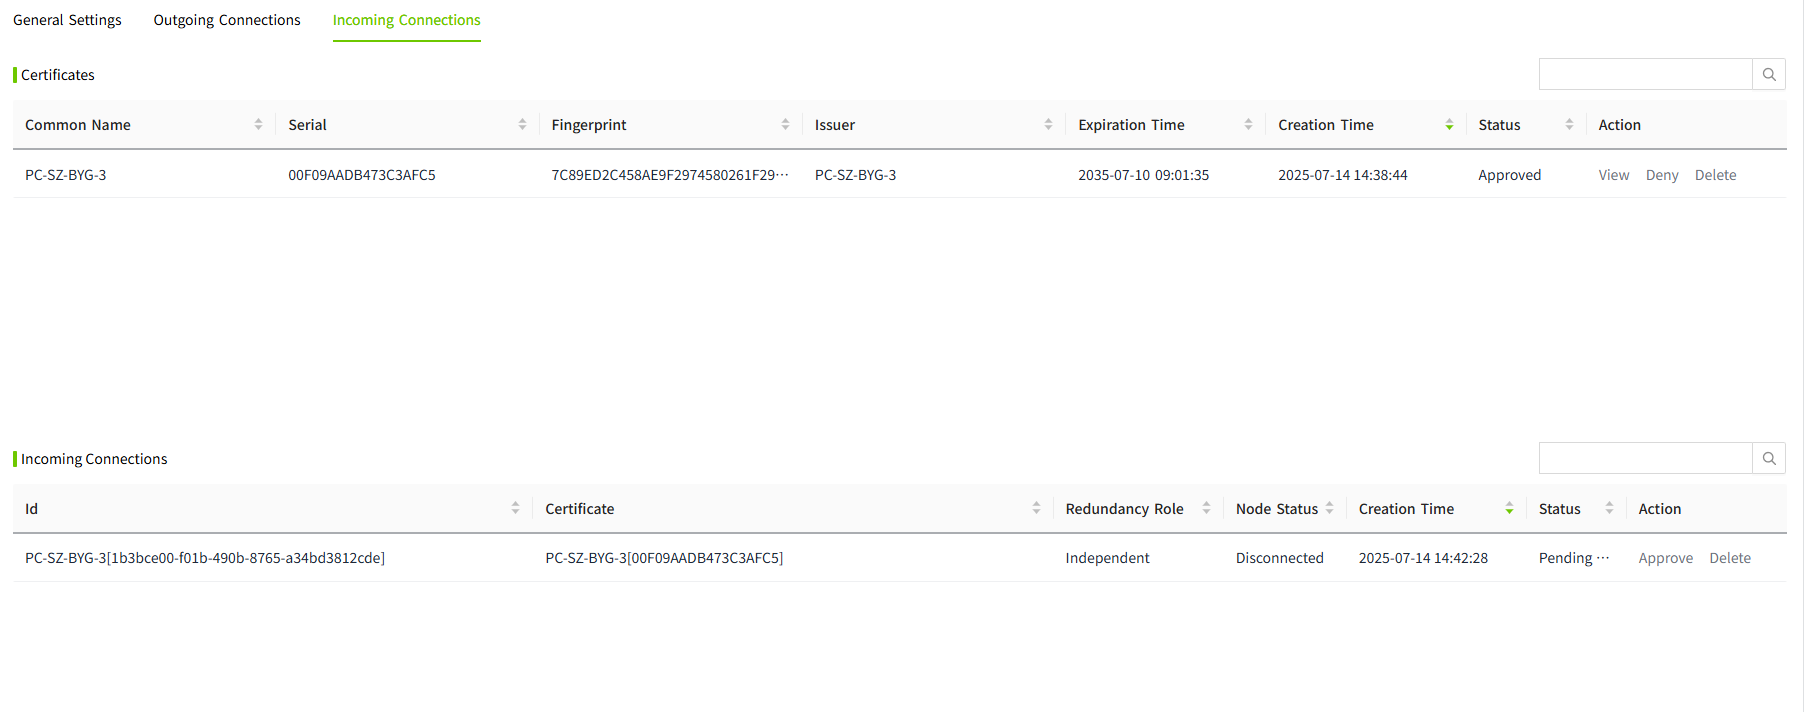Sort connections by Id sort icon

point(515,509)
